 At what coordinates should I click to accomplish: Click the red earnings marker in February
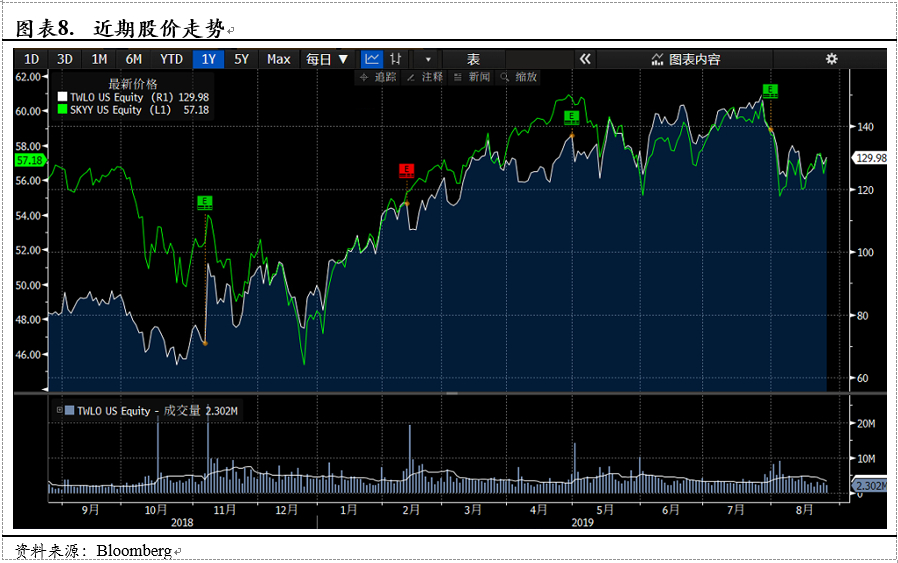(406, 170)
